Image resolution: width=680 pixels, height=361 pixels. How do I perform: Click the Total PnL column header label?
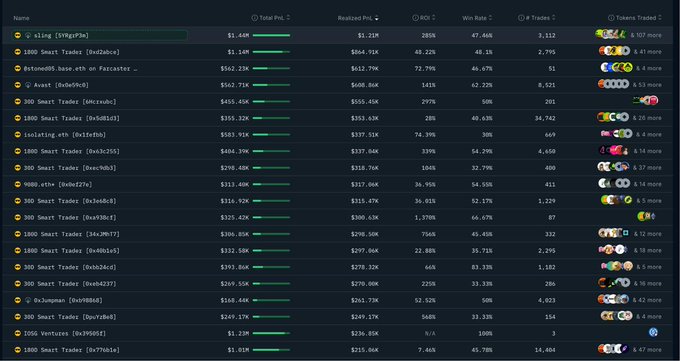[x=271, y=18]
